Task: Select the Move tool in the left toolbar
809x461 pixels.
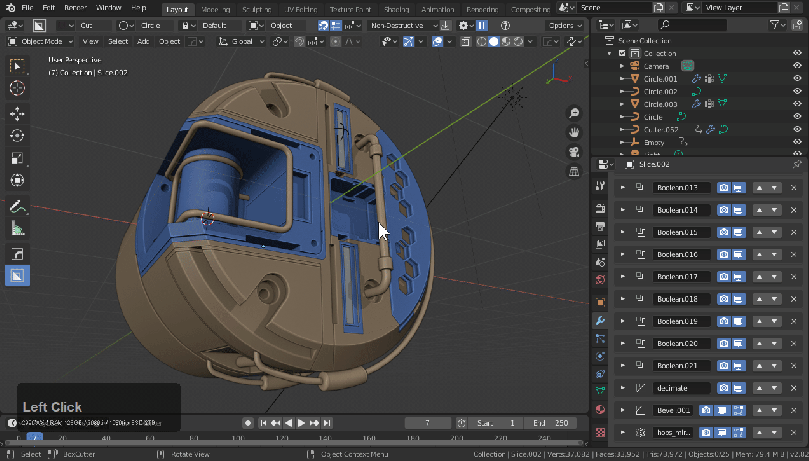Action: 17,112
